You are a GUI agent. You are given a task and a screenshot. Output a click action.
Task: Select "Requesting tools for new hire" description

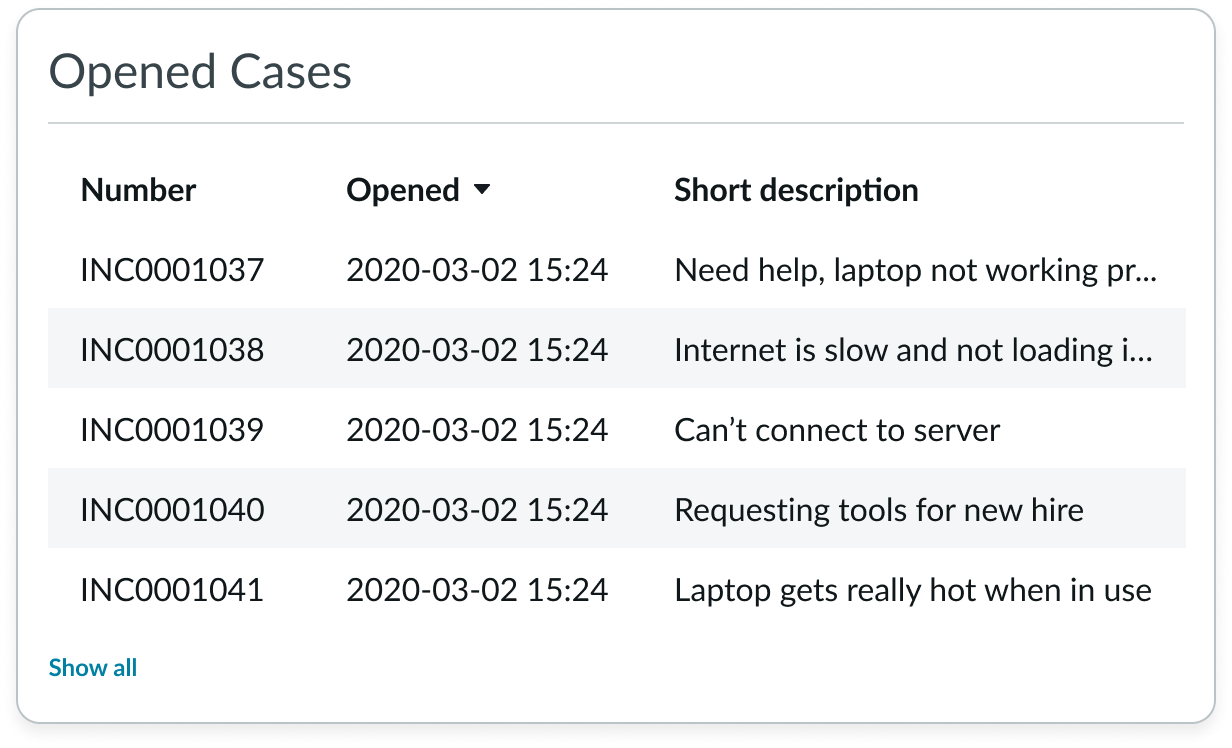879,510
